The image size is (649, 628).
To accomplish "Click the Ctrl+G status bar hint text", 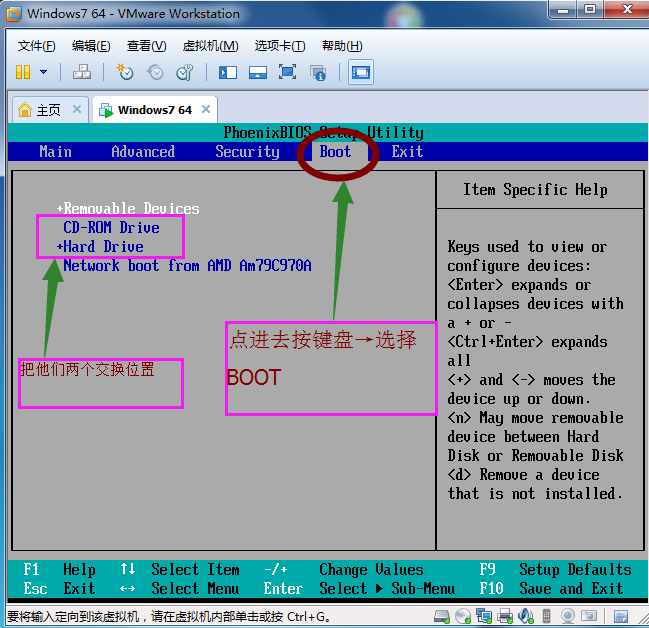I will tap(168, 617).
